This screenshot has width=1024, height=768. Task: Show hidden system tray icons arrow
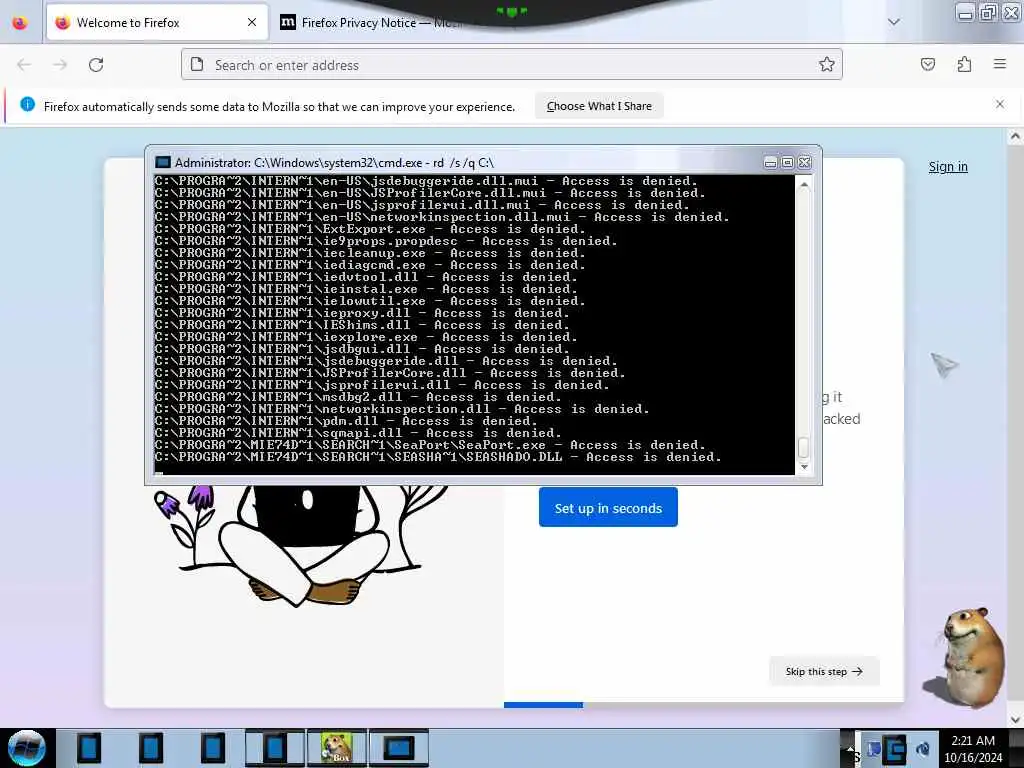click(850, 748)
